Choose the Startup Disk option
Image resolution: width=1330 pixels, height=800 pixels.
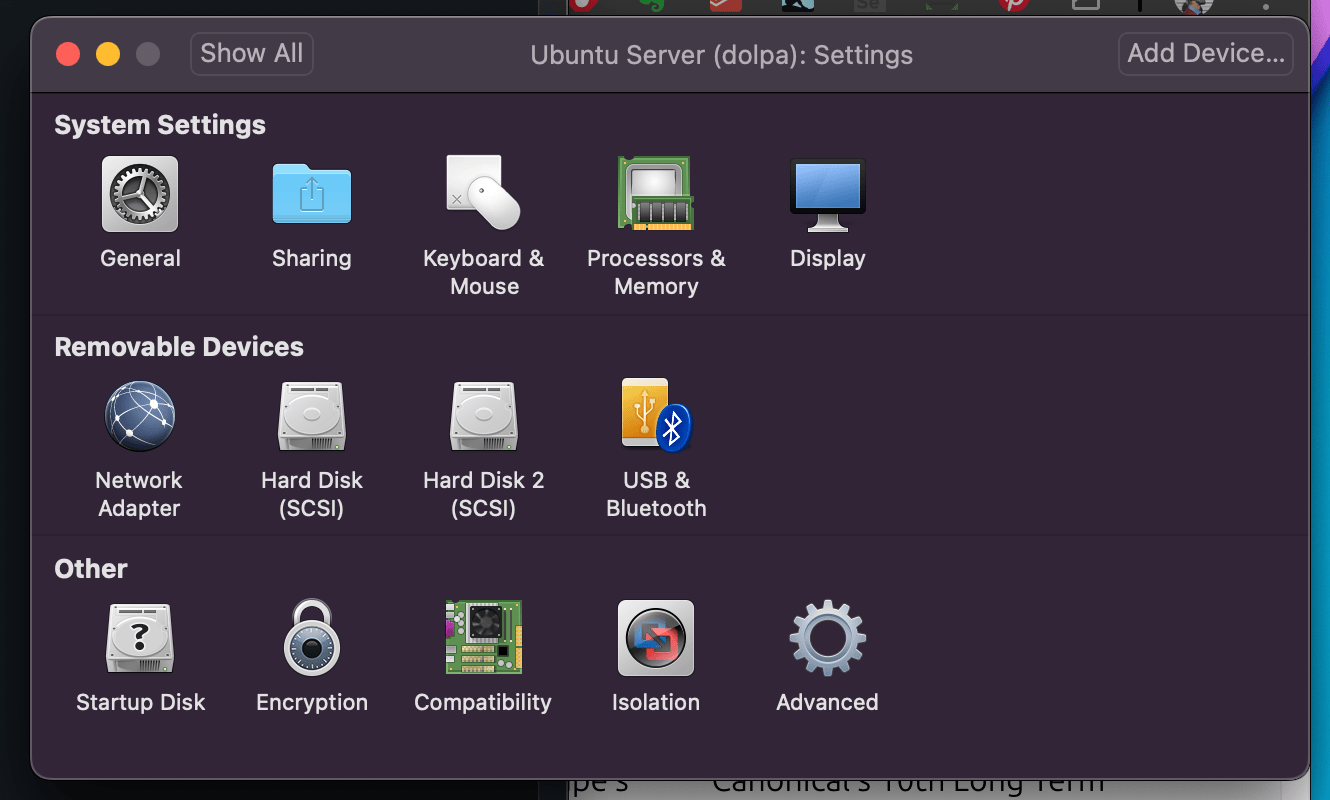click(140, 639)
